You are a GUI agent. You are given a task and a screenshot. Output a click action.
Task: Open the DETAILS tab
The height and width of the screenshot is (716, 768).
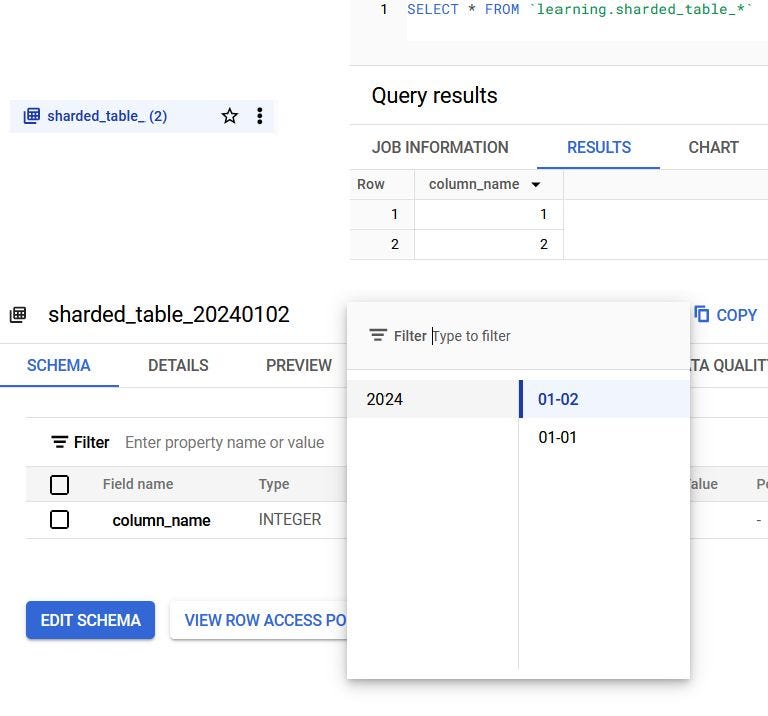point(178,365)
